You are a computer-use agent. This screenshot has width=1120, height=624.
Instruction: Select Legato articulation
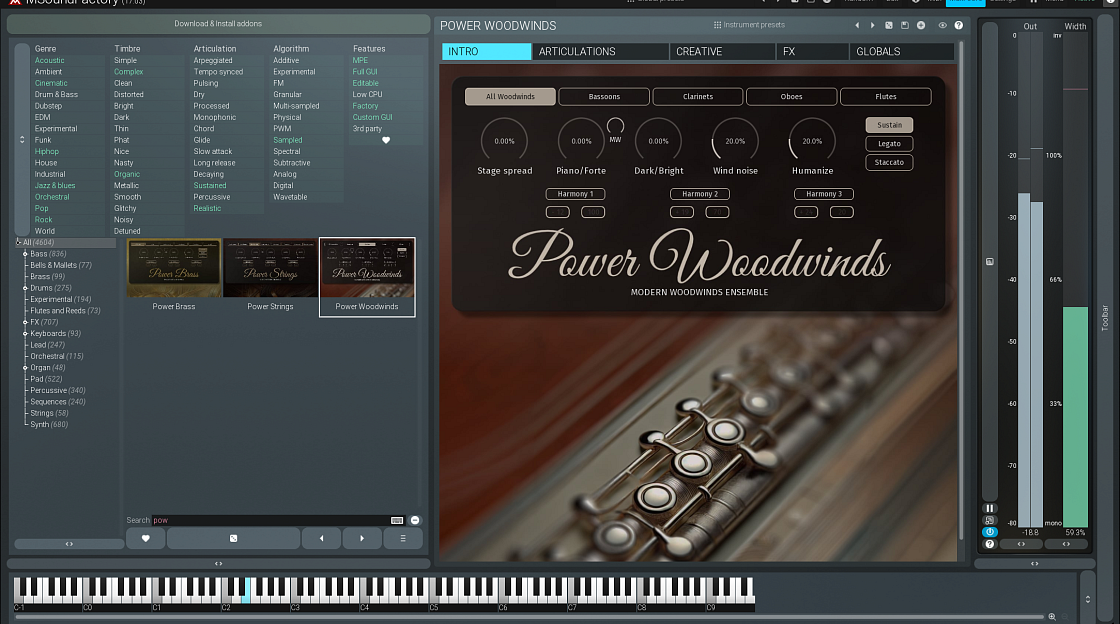click(889, 144)
